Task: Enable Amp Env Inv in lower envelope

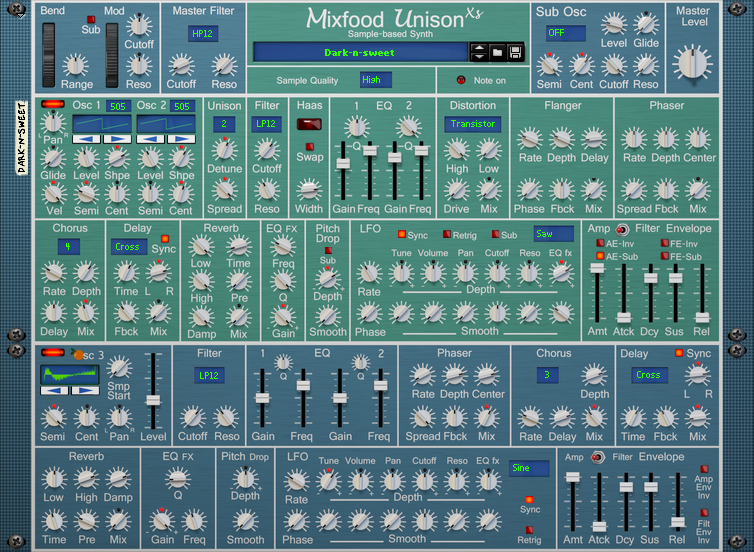Action: tap(704, 469)
